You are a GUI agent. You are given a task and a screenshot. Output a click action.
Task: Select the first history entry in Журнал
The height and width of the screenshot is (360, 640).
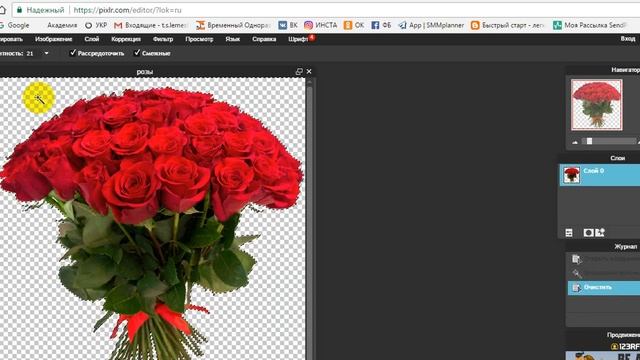[x=604, y=259]
